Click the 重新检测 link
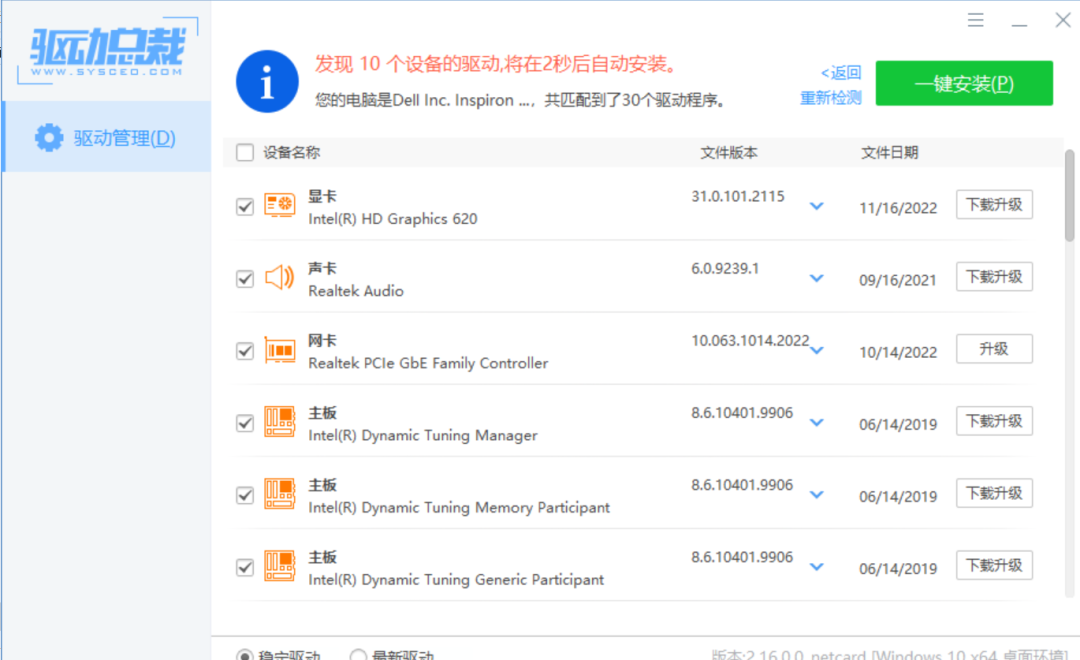The width and height of the screenshot is (1080, 660). pos(831,98)
